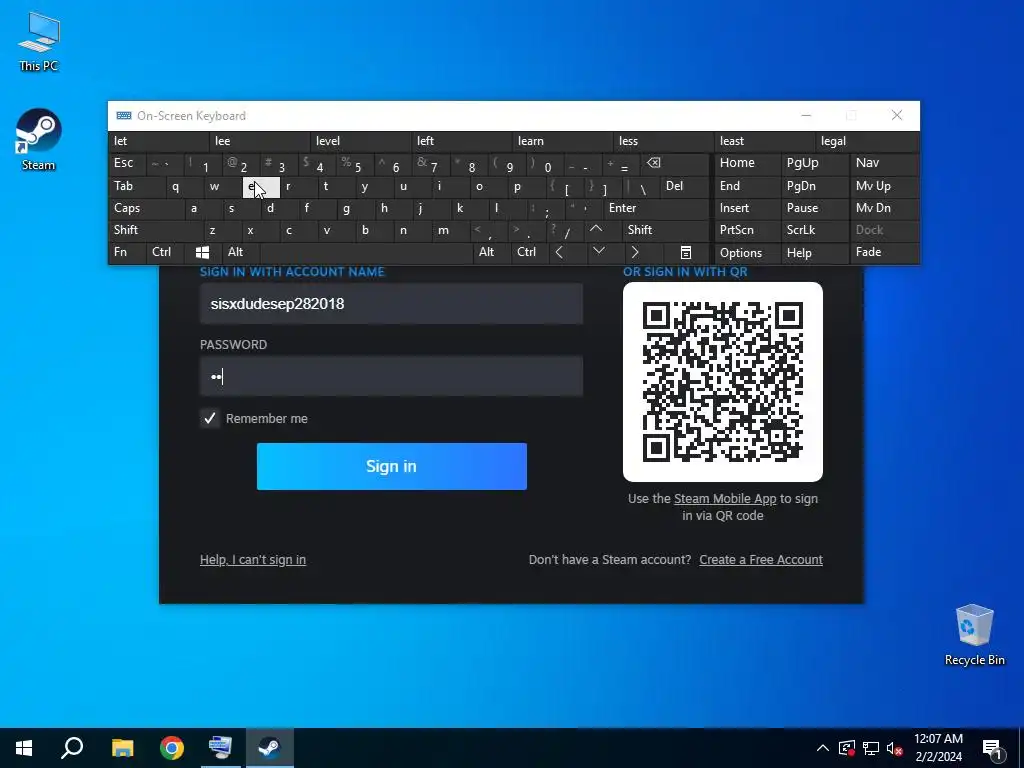Choose the 'legal' text suggestion
This screenshot has height=768, width=1024.
click(x=867, y=141)
